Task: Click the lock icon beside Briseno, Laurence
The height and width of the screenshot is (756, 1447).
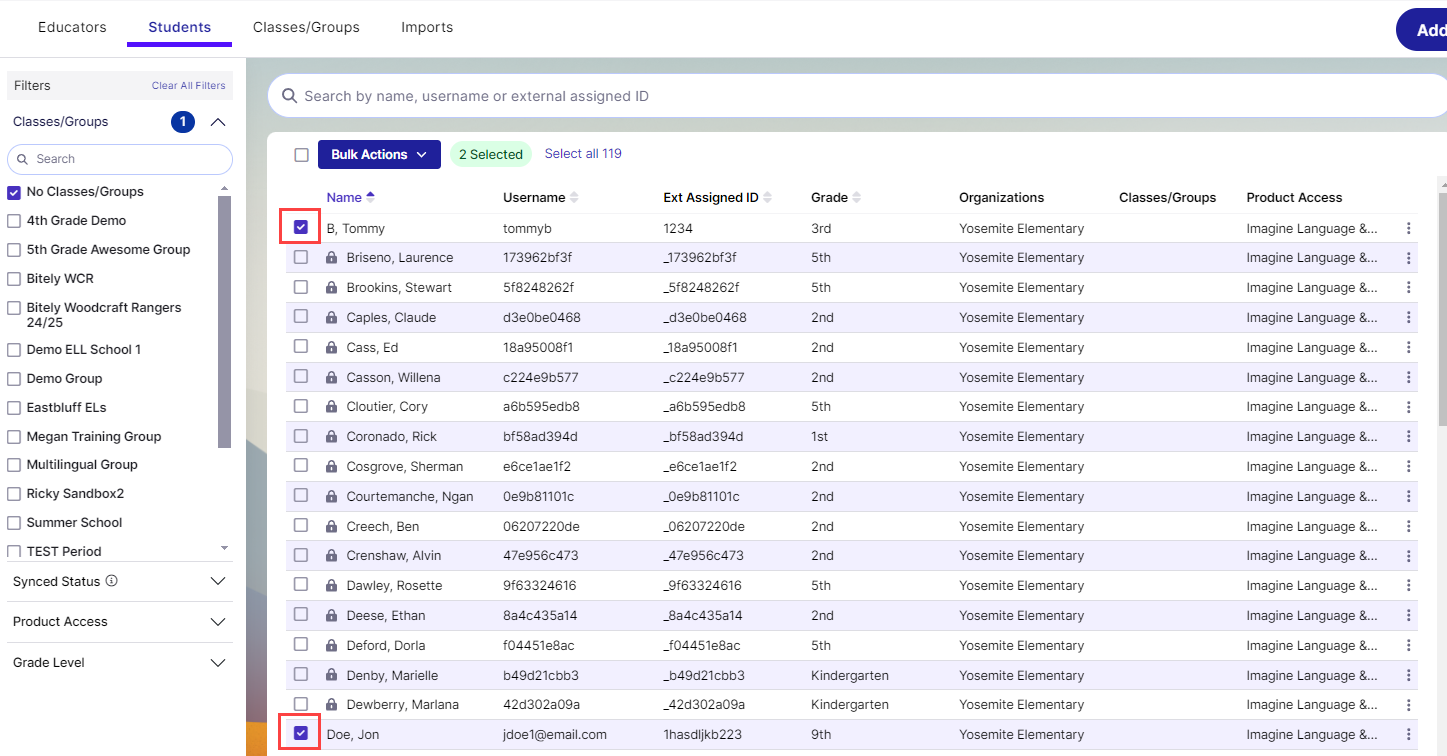Action: pyautogui.click(x=331, y=258)
